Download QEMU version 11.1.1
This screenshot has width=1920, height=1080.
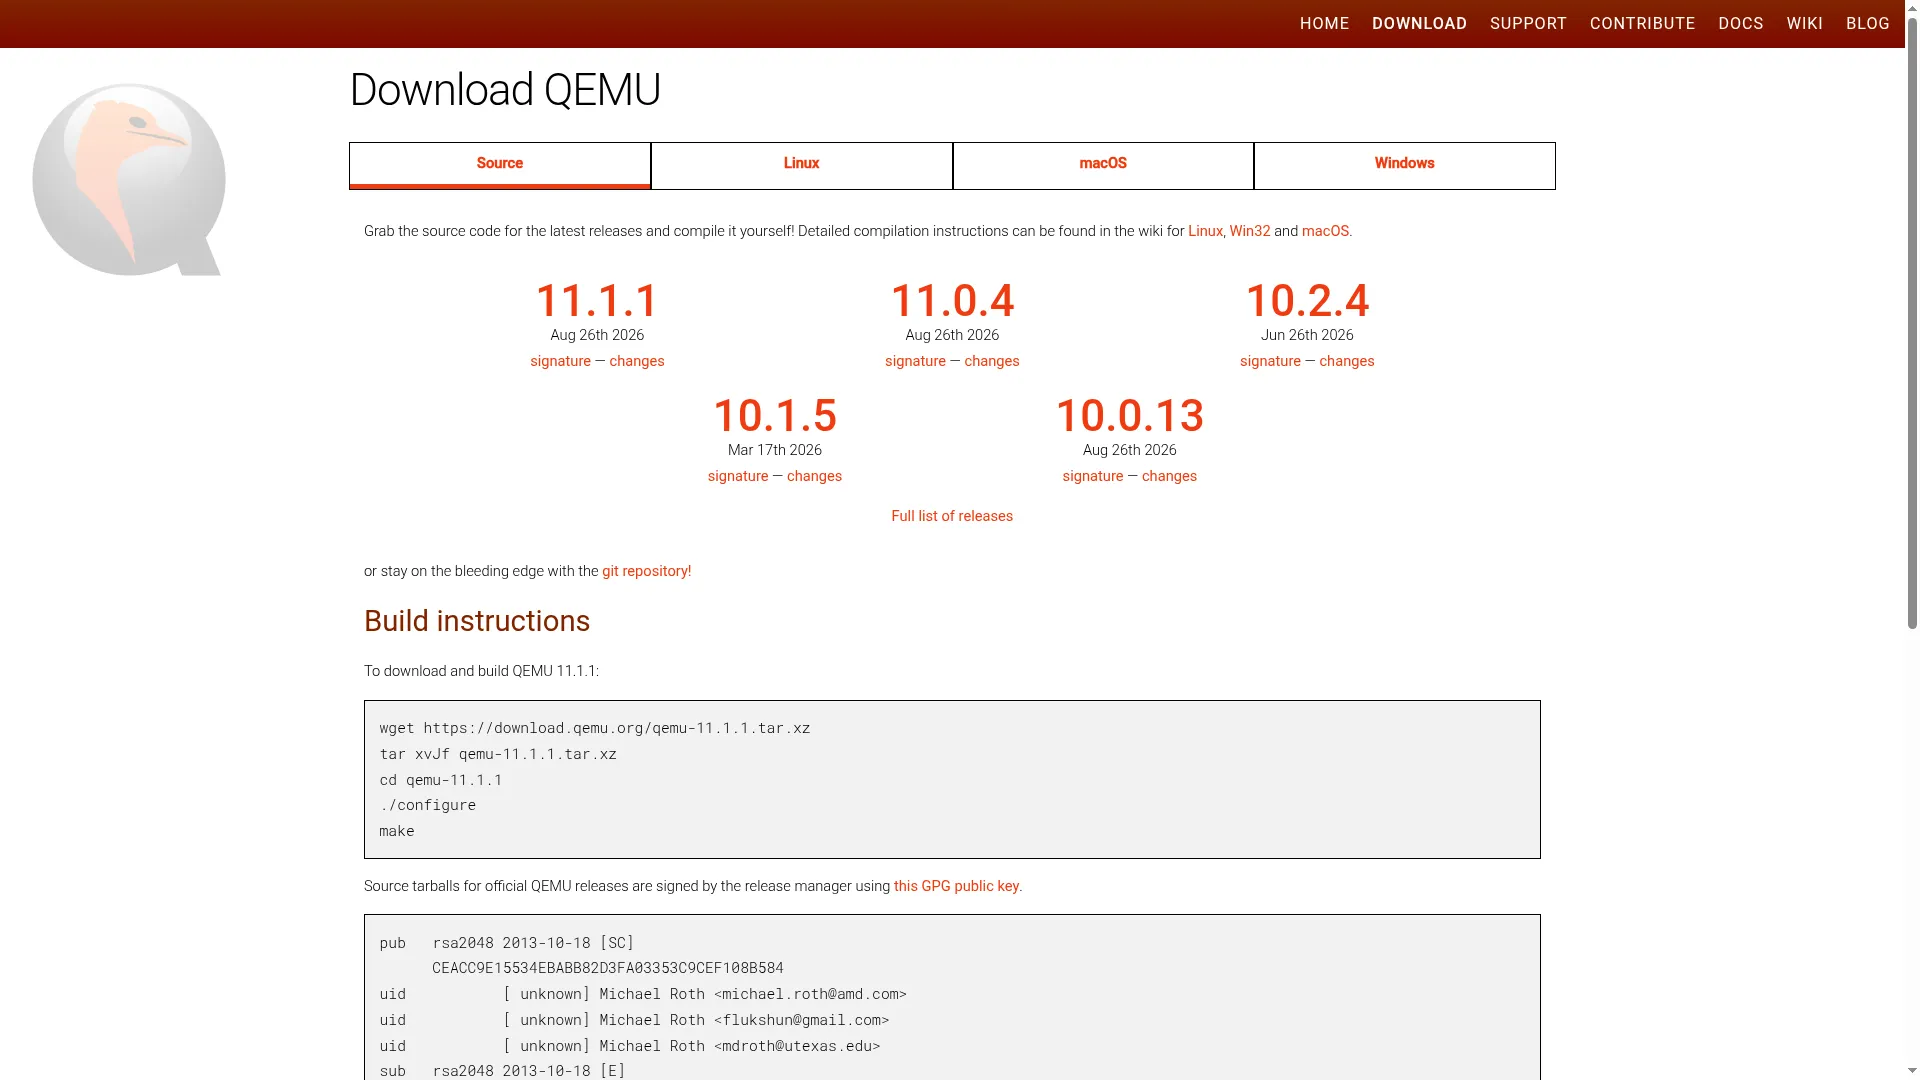597,301
